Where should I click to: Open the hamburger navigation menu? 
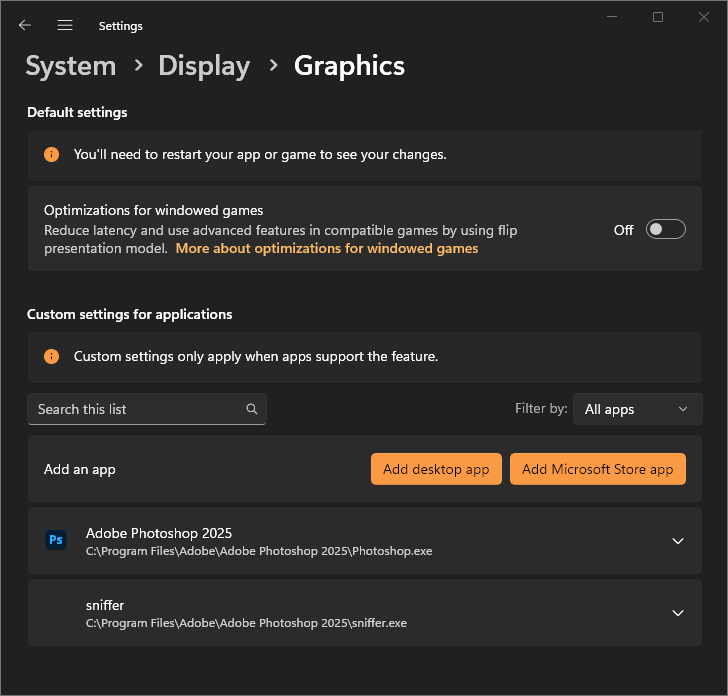65,26
